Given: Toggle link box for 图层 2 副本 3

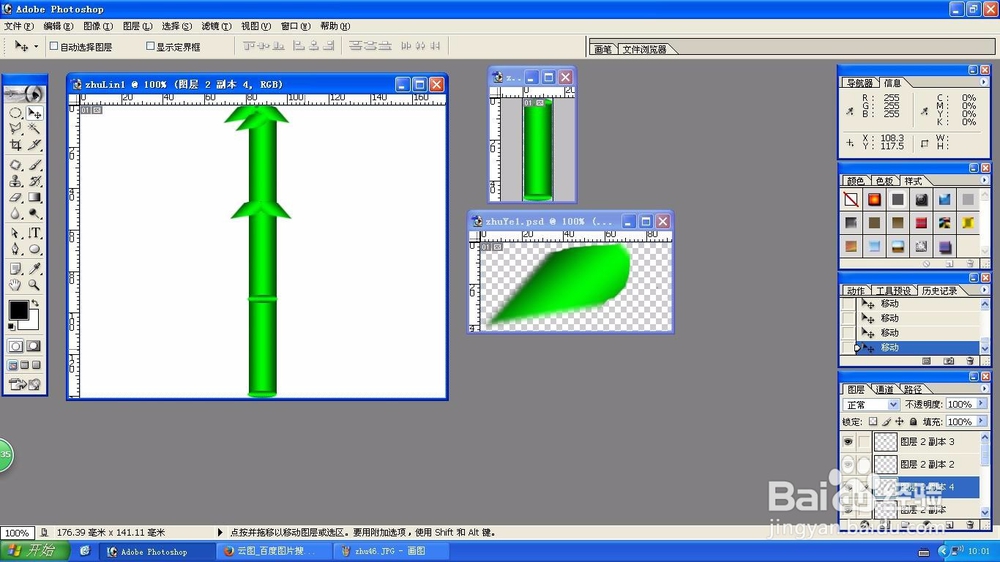Looking at the screenshot, I should tap(863, 441).
